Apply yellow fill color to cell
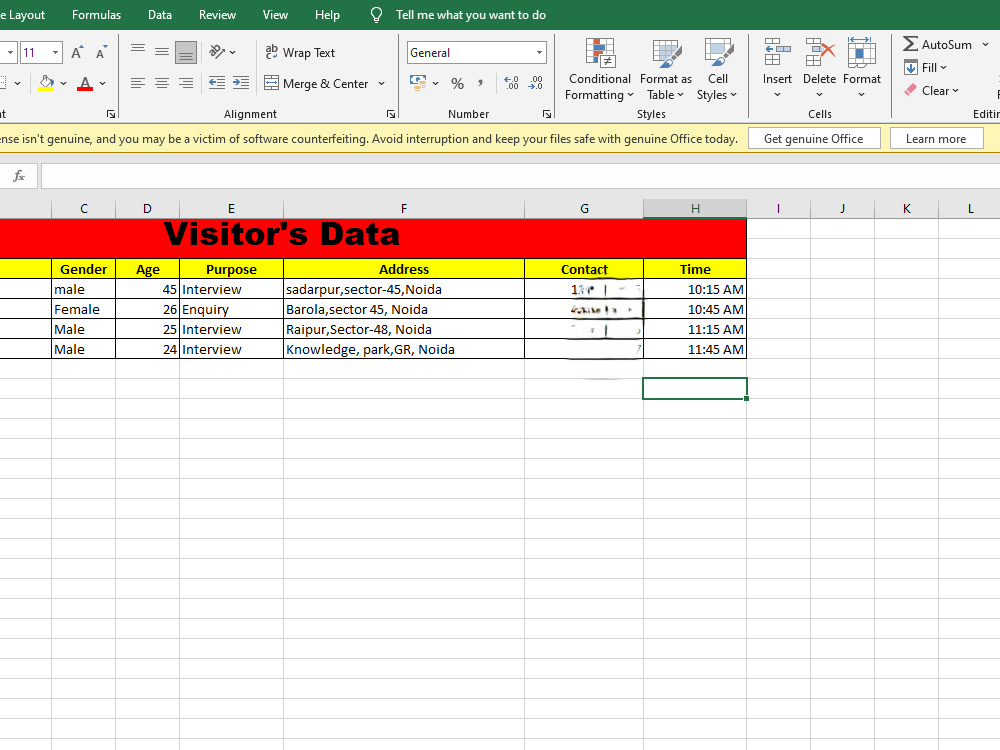 pyautogui.click(x=46, y=83)
